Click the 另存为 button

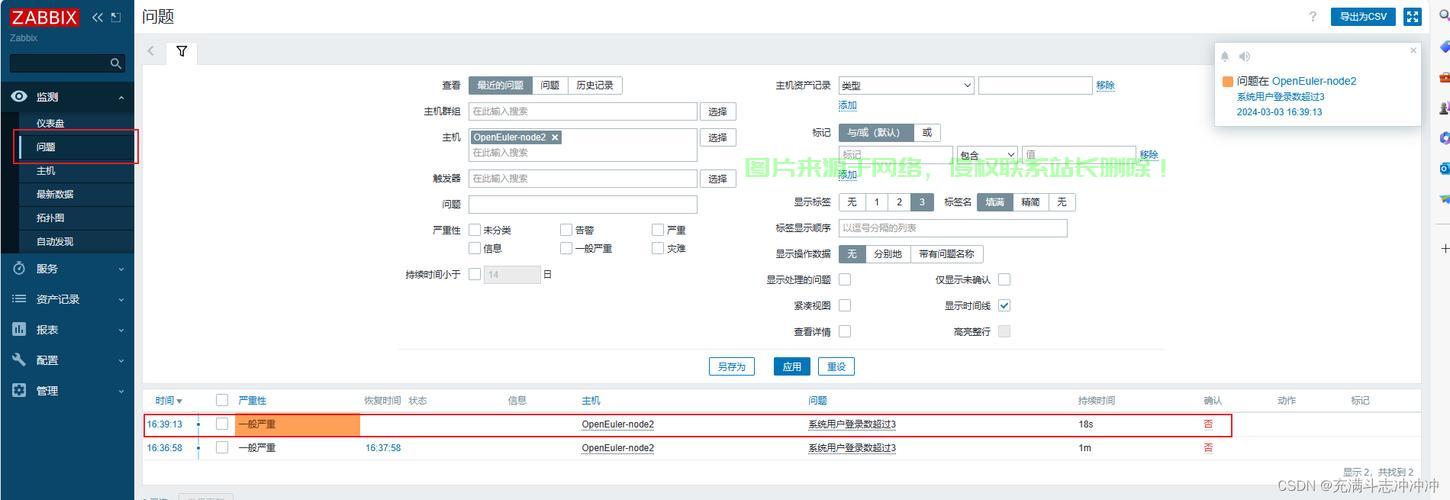point(731,367)
